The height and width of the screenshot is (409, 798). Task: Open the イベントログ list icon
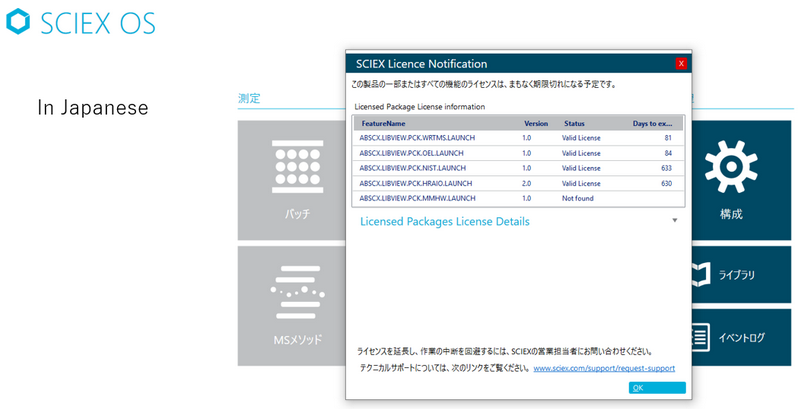pos(701,338)
